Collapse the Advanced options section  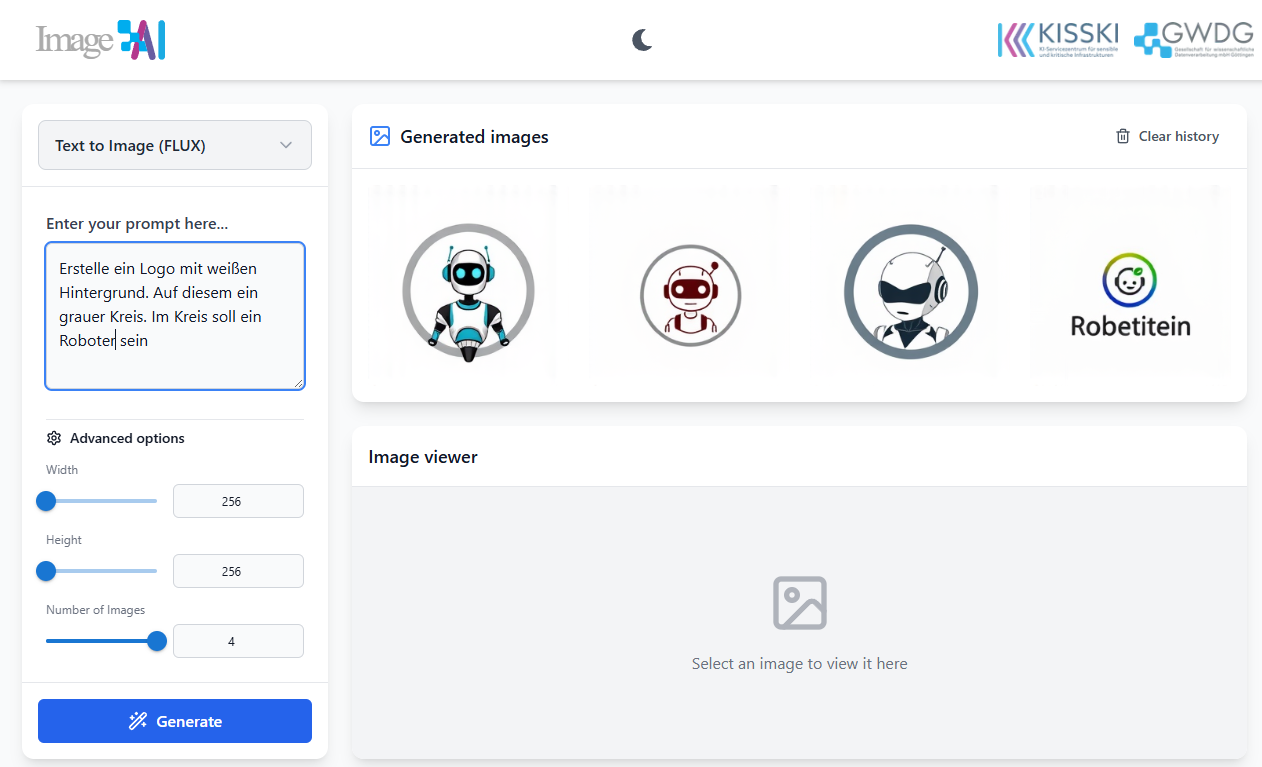127,439
